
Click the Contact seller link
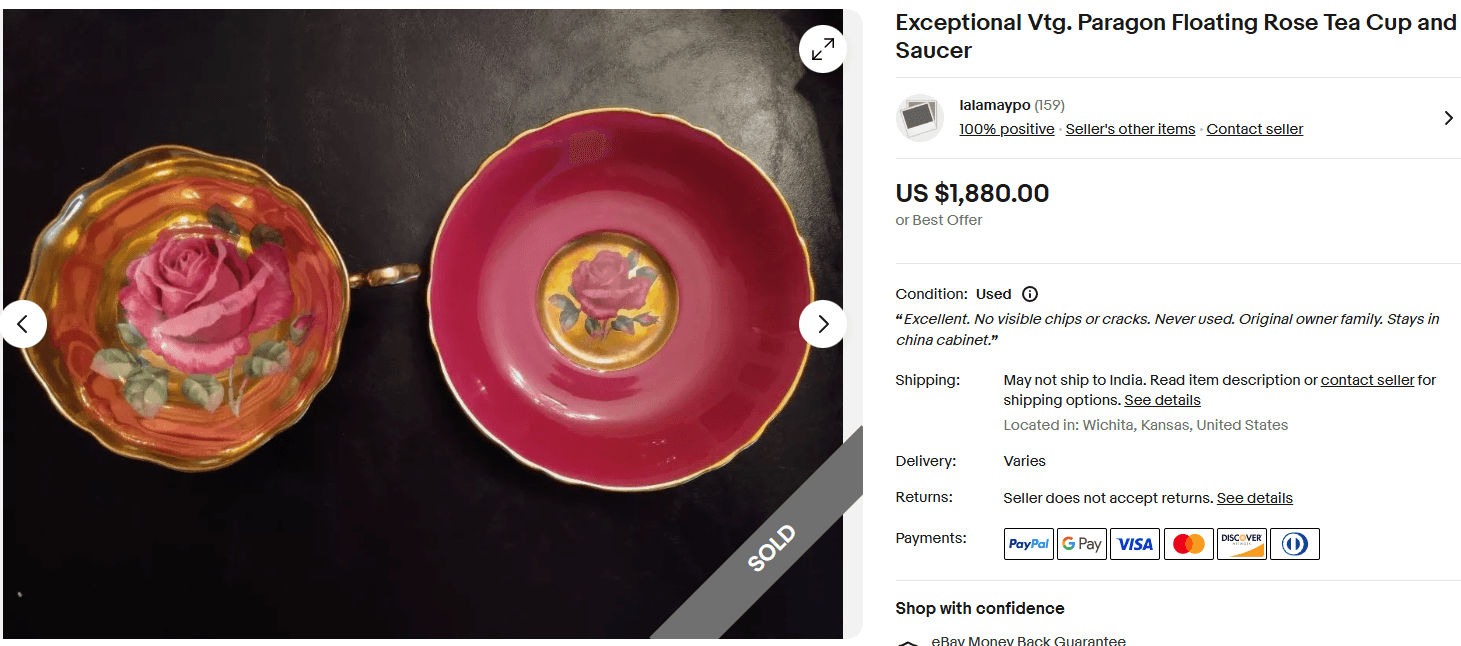click(1254, 128)
